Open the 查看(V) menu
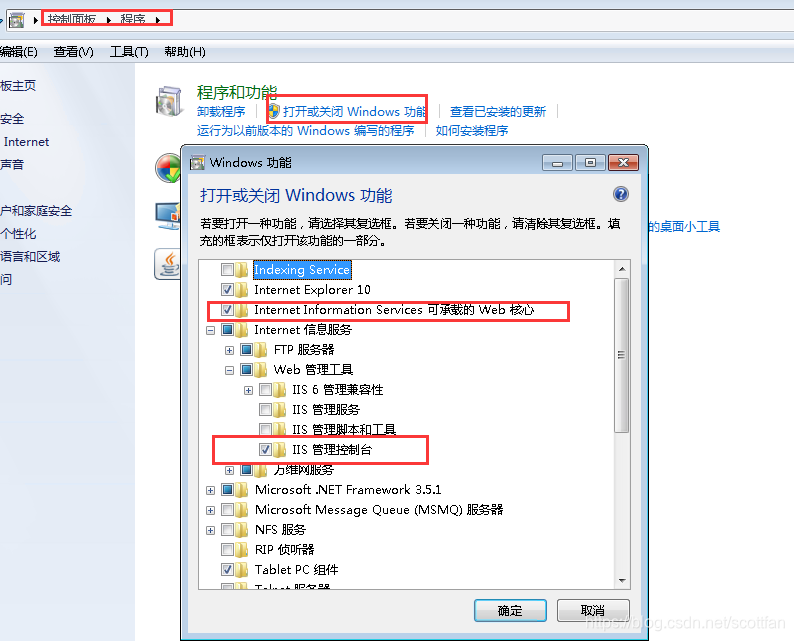This screenshot has height=641, width=794. tap(73, 52)
